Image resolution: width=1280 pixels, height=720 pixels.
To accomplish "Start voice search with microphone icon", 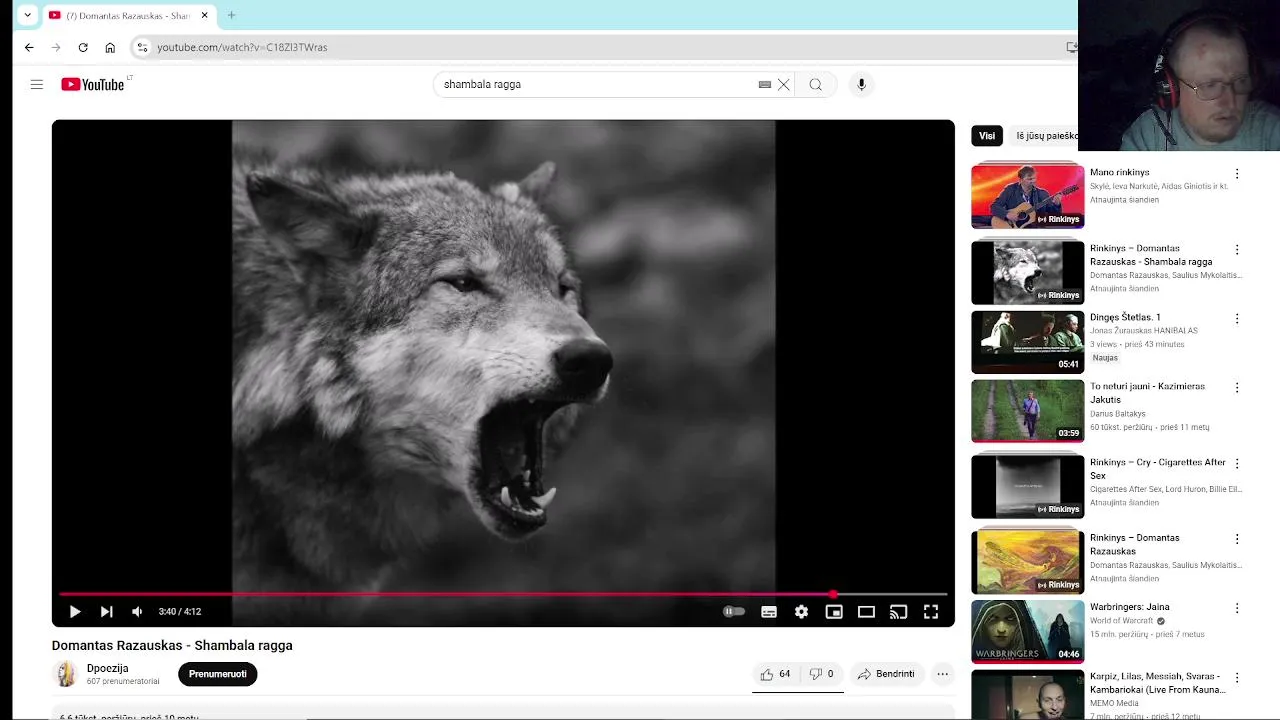I will coord(861,85).
